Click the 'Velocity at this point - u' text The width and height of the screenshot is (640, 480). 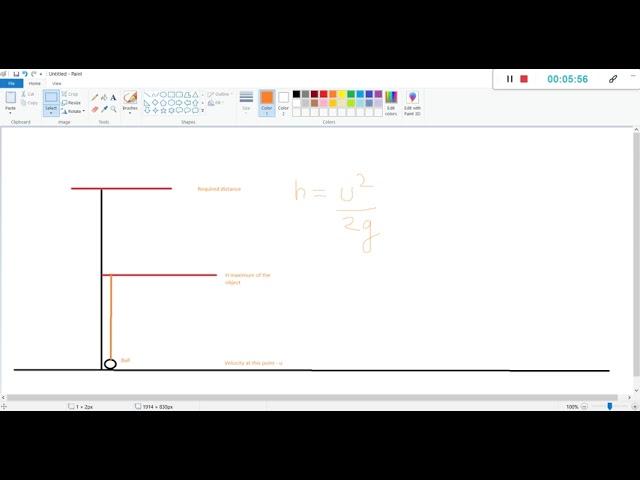[x=253, y=363]
